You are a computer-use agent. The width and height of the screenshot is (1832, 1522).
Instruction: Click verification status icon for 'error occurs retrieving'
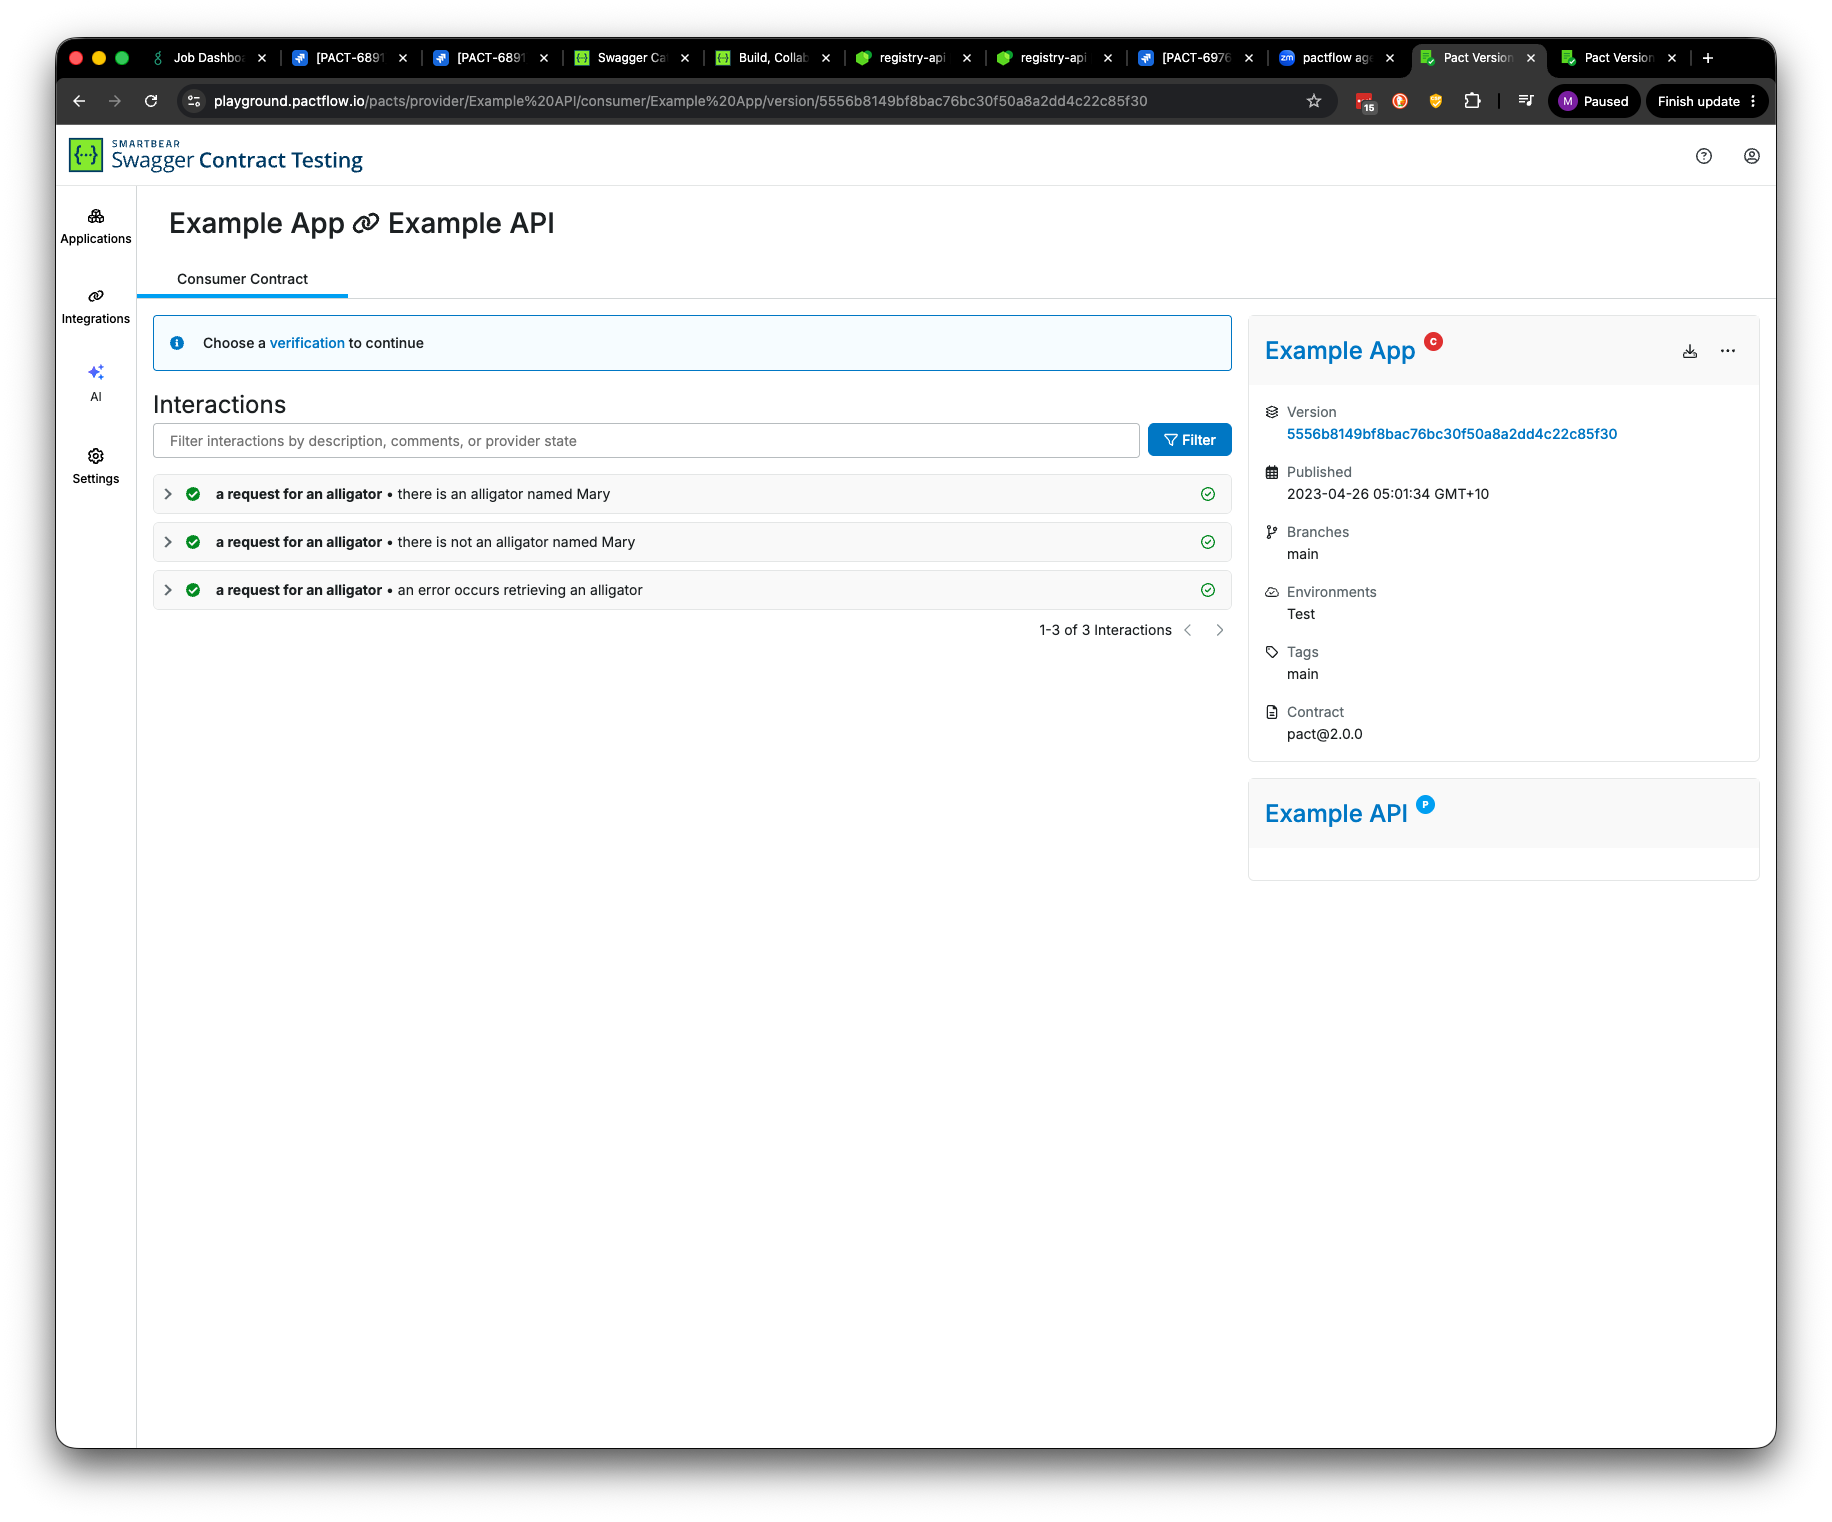click(x=1208, y=590)
